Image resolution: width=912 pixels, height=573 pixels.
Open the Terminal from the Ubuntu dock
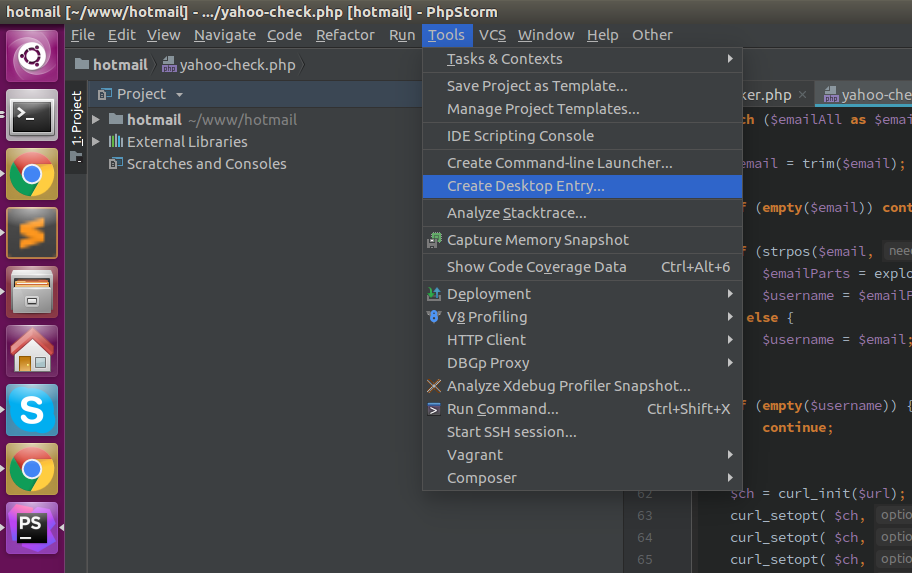click(x=32, y=115)
